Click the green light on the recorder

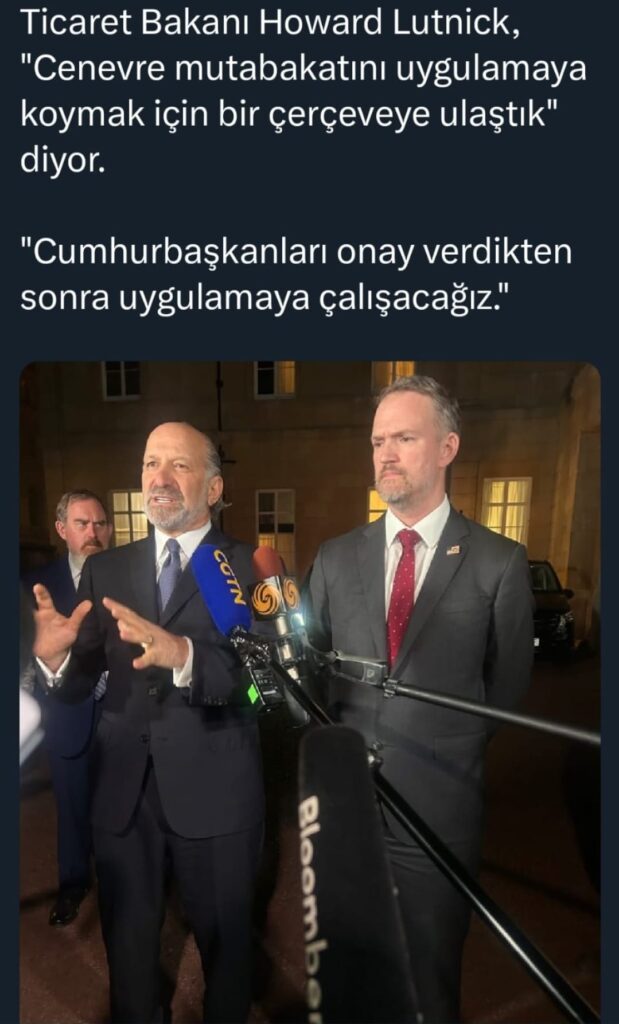pos(253,694)
